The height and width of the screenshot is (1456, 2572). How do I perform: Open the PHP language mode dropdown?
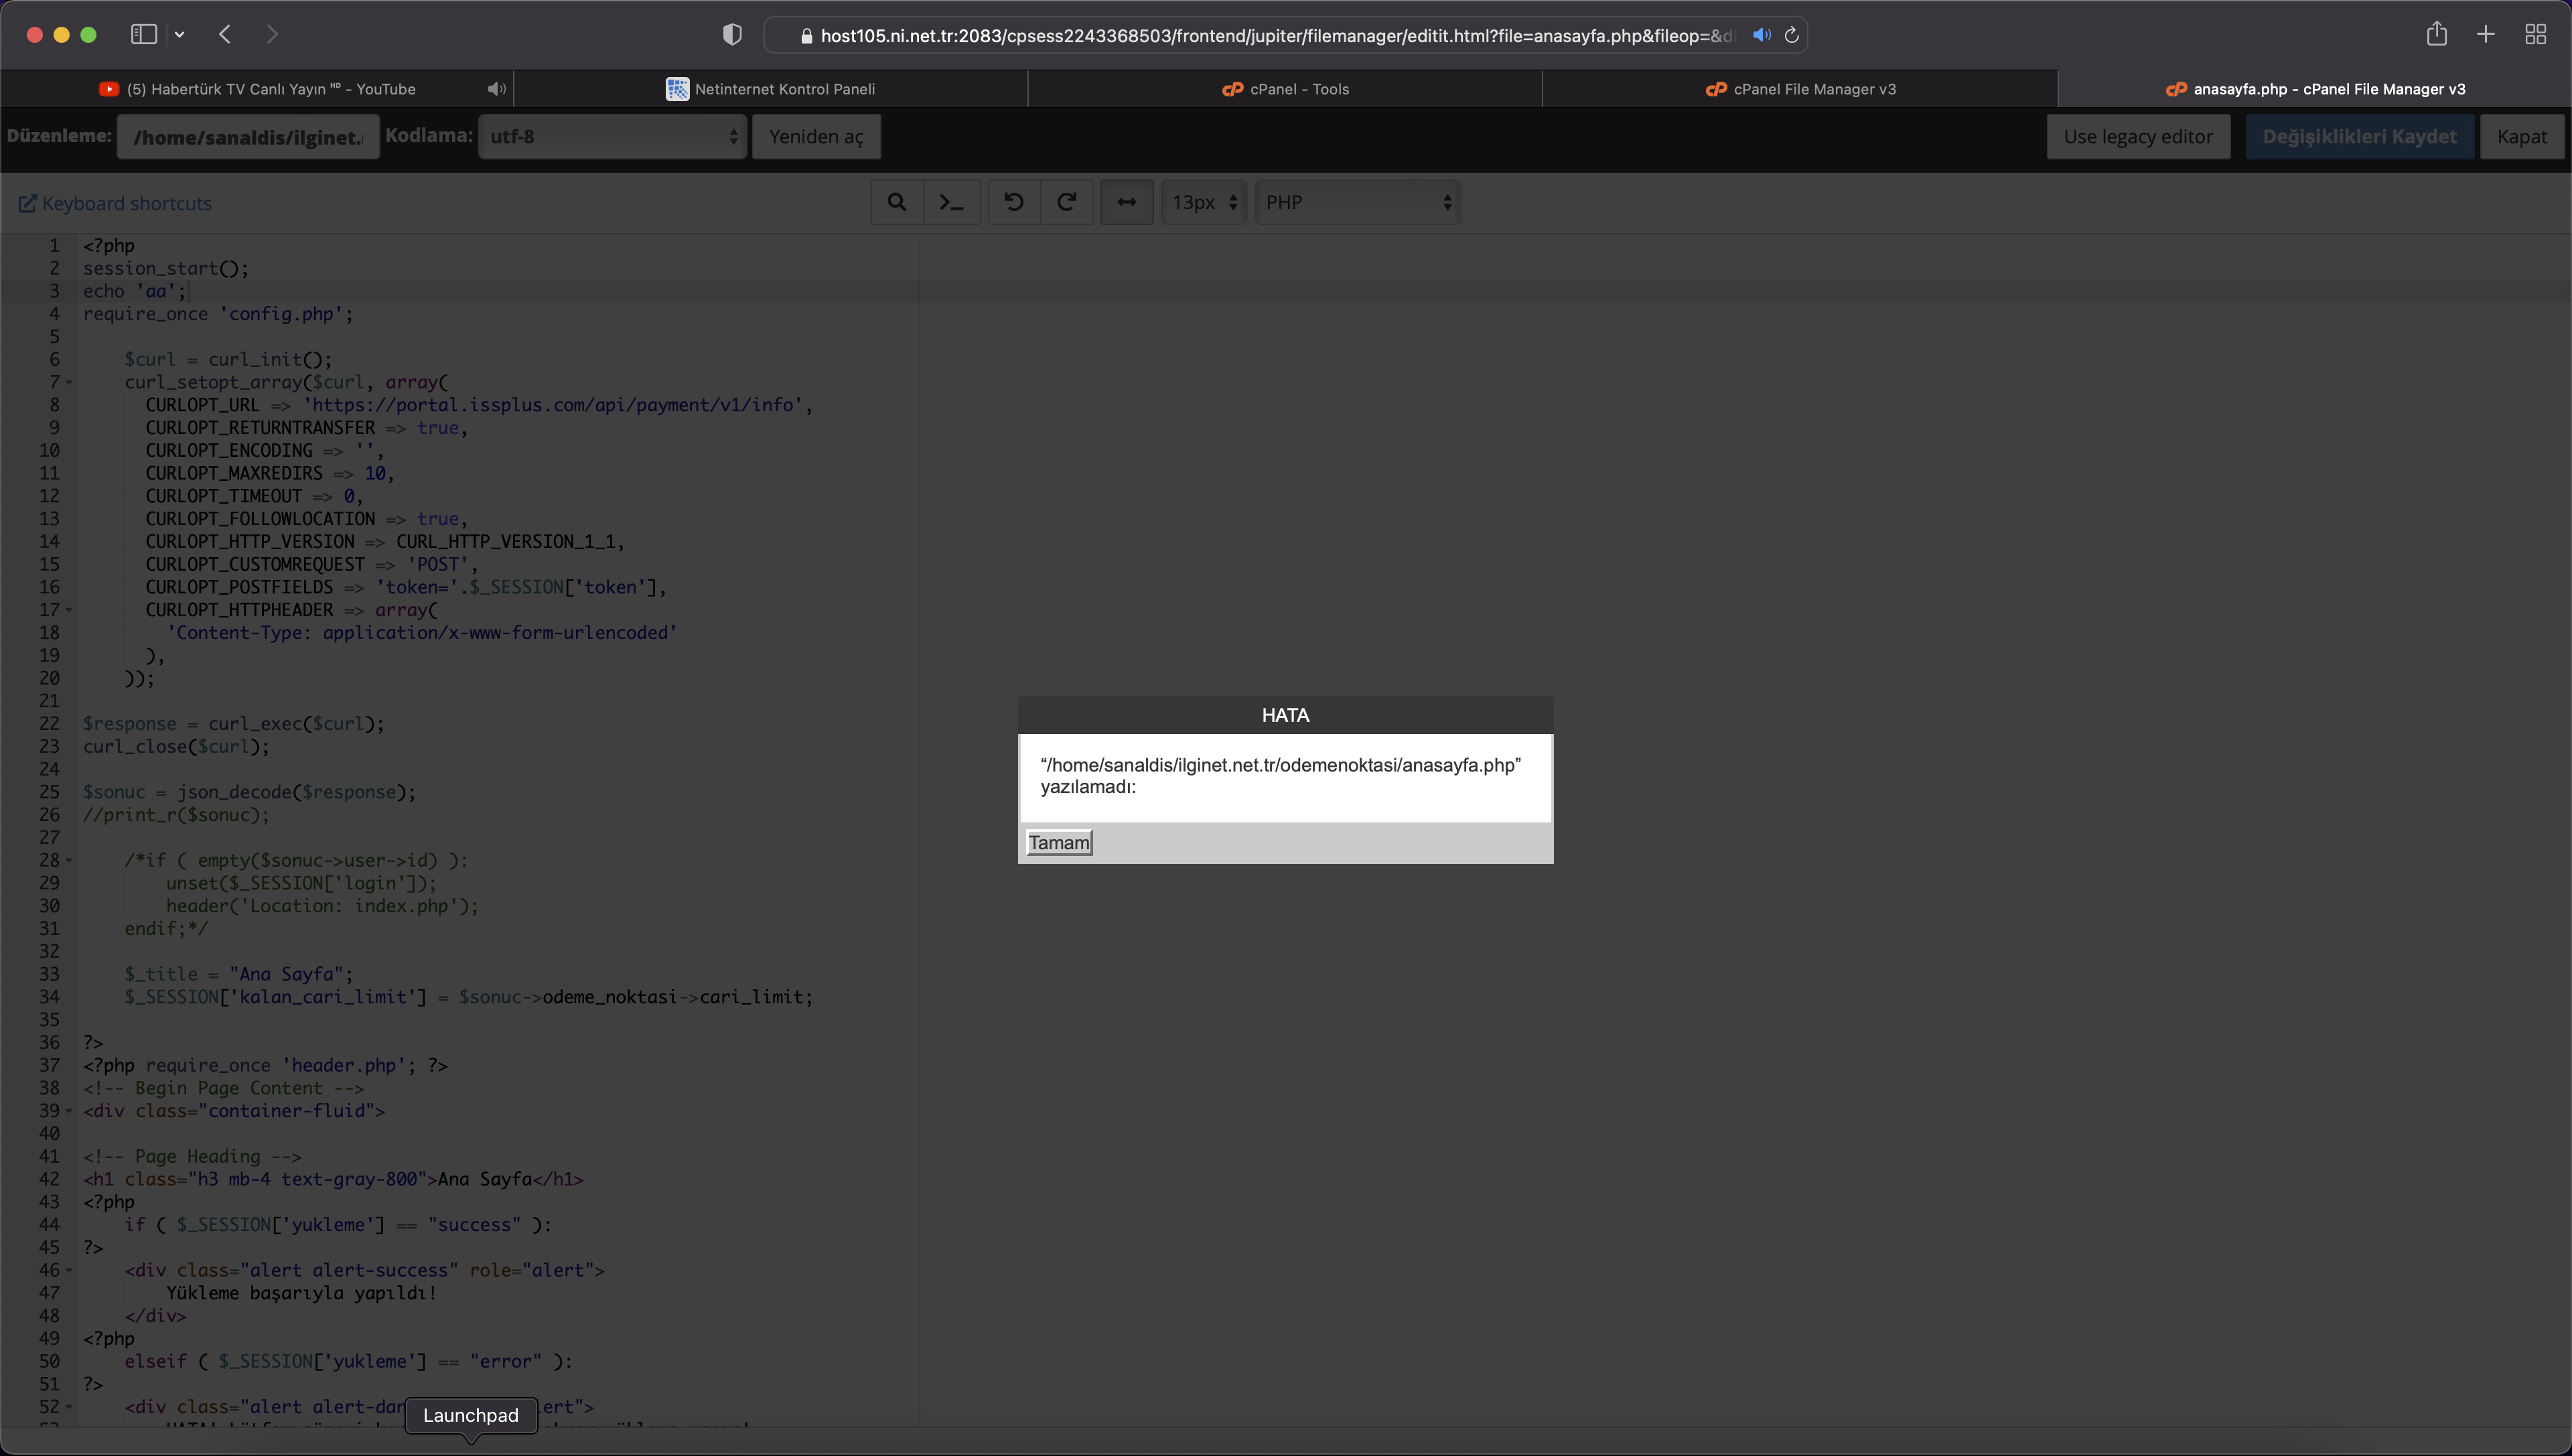pyautogui.click(x=1357, y=202)
